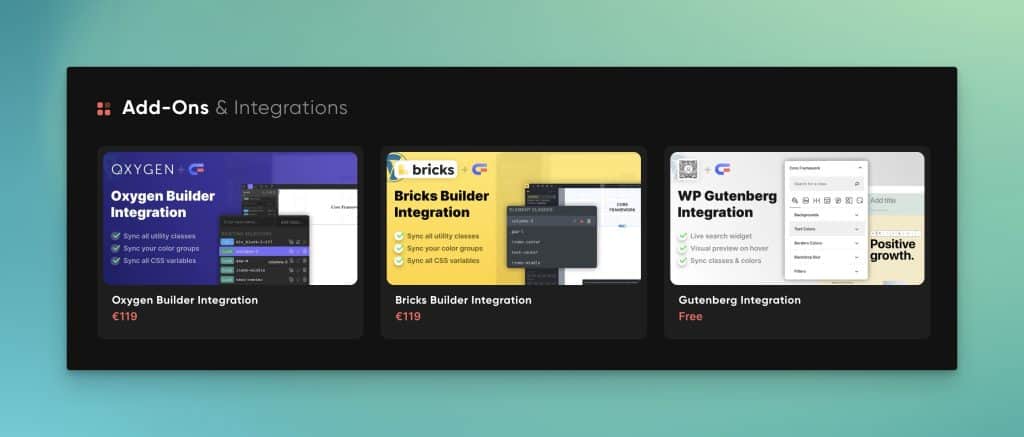Click 'Sync your color groups' in the Bricks card
The height and width of the screenshot is (437, 1024).
coord(445,248)
